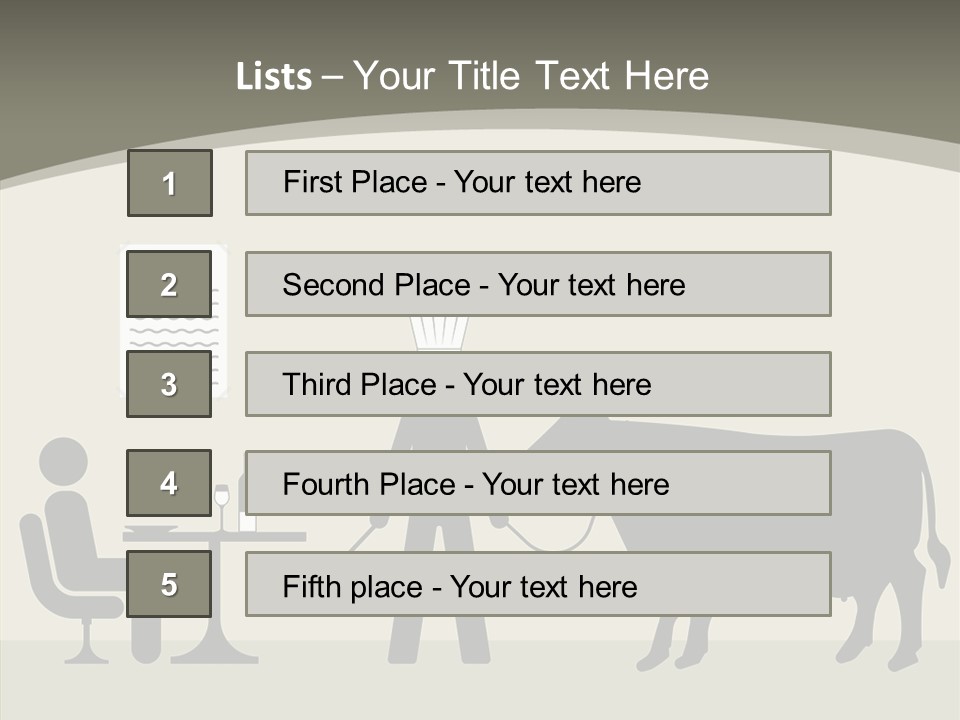Select the chair silhouette
The height and width of the screenshot is (720, 960).
coord(60,590)
